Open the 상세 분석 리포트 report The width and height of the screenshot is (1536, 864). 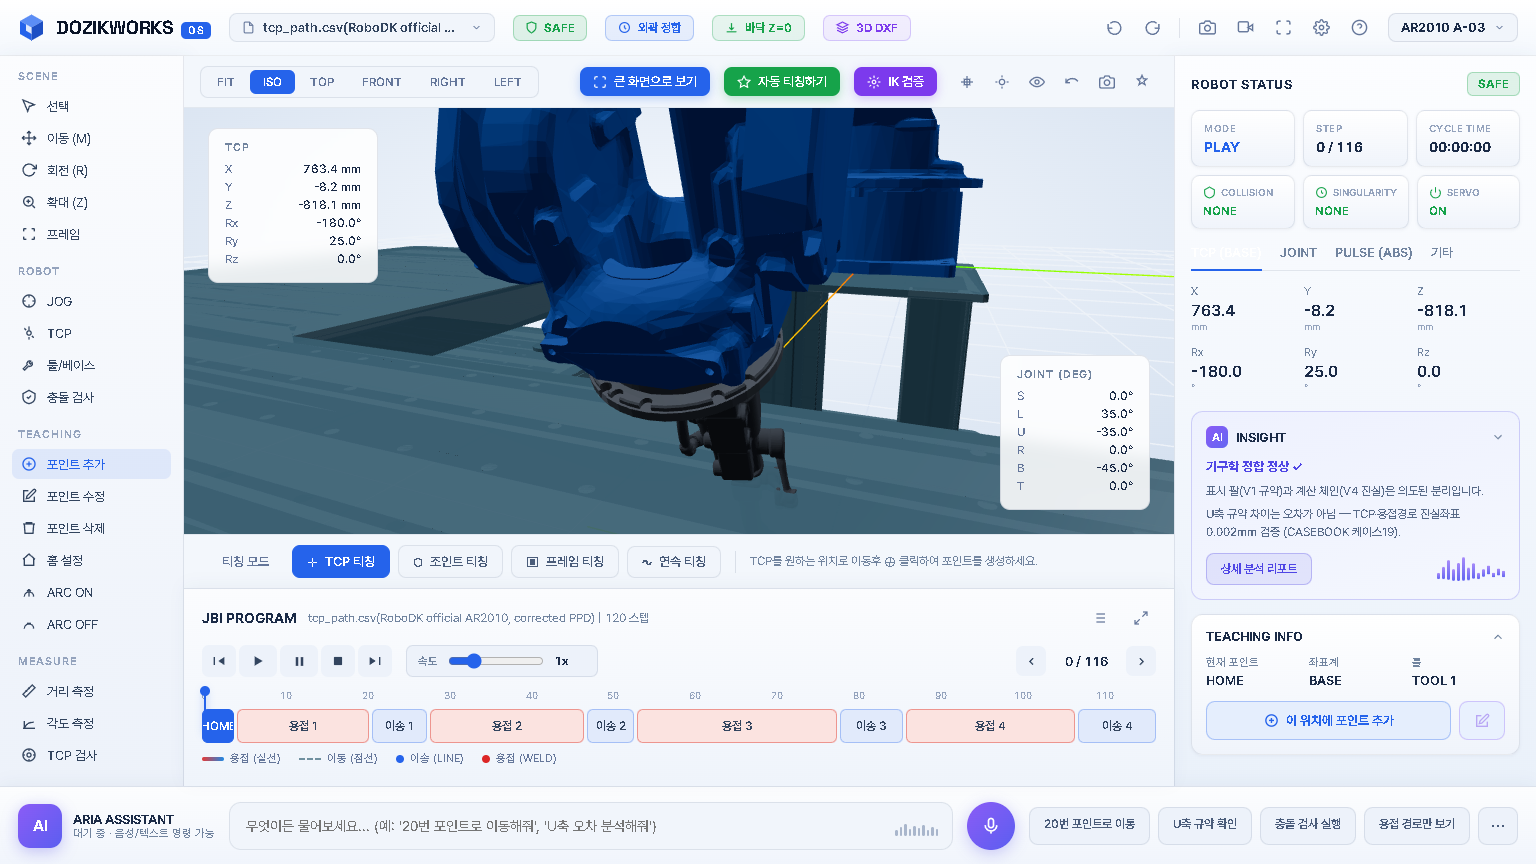coord(1259,568)
